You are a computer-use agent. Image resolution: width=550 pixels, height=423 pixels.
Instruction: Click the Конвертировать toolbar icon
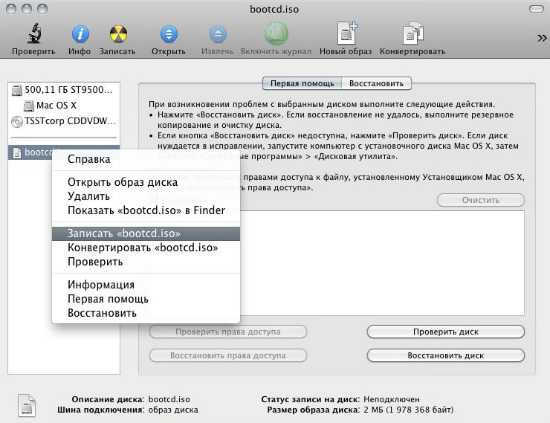tap(413, 34)
